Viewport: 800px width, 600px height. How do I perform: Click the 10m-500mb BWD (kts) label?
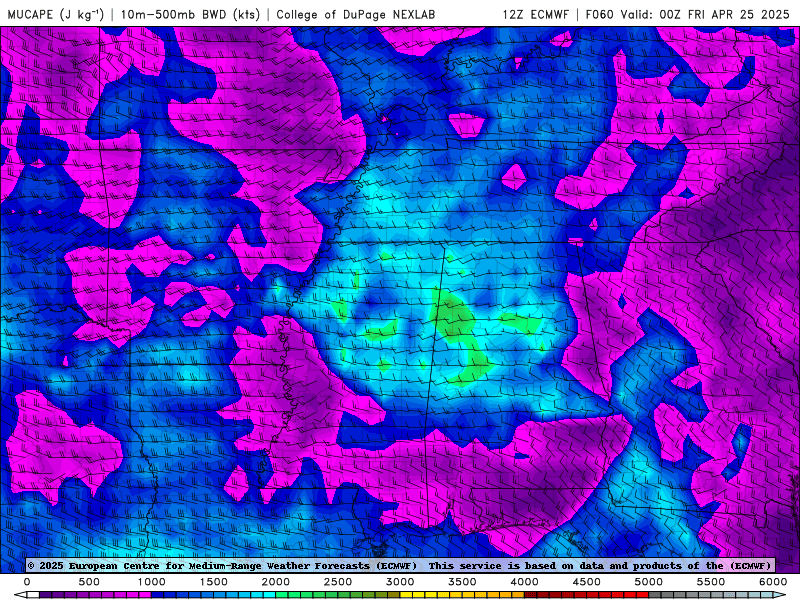point(189,14)
